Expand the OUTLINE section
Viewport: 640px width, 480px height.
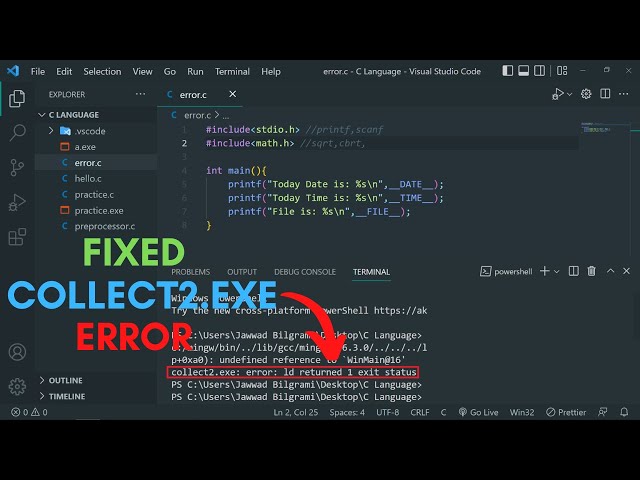[96, 380]
